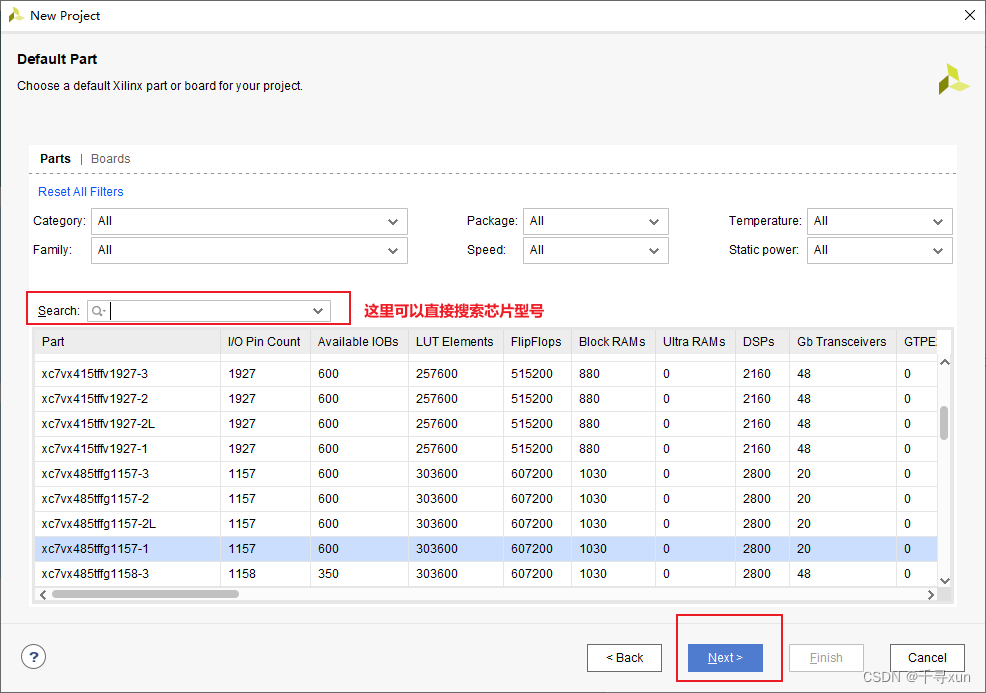Expand the search history dropdown arrow
This screenshot has height=693, width=986.
[318, 311]
